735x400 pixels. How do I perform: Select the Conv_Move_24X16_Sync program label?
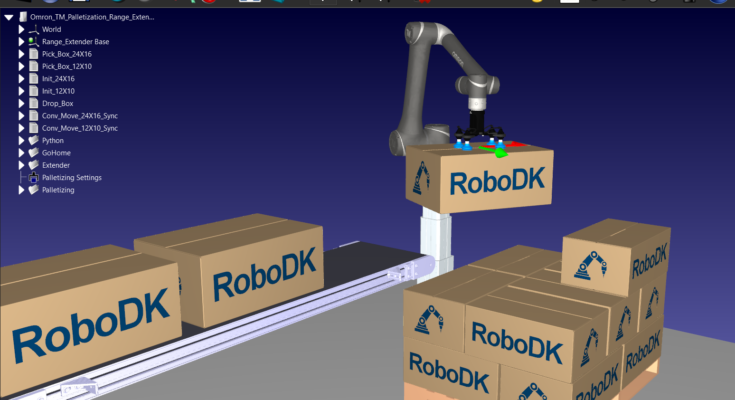pyautogui.click(x=79, y=115)
